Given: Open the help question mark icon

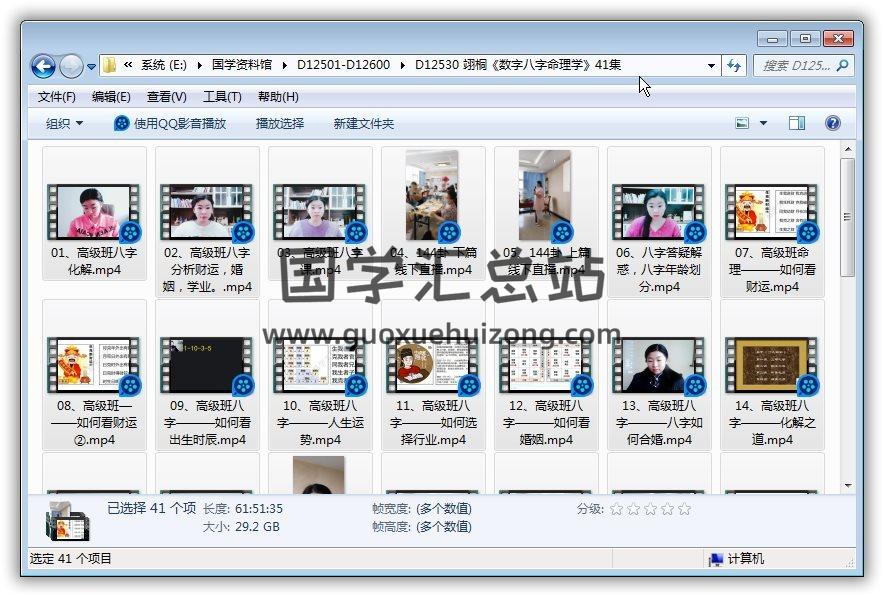Looking at the screenshot, I should (x=832, y=123).
